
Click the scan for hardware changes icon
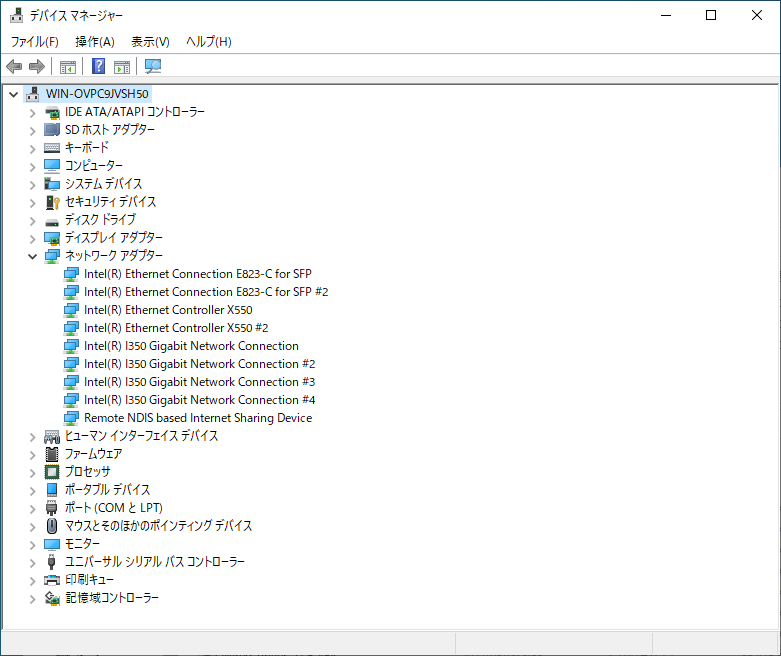point(153,66)
